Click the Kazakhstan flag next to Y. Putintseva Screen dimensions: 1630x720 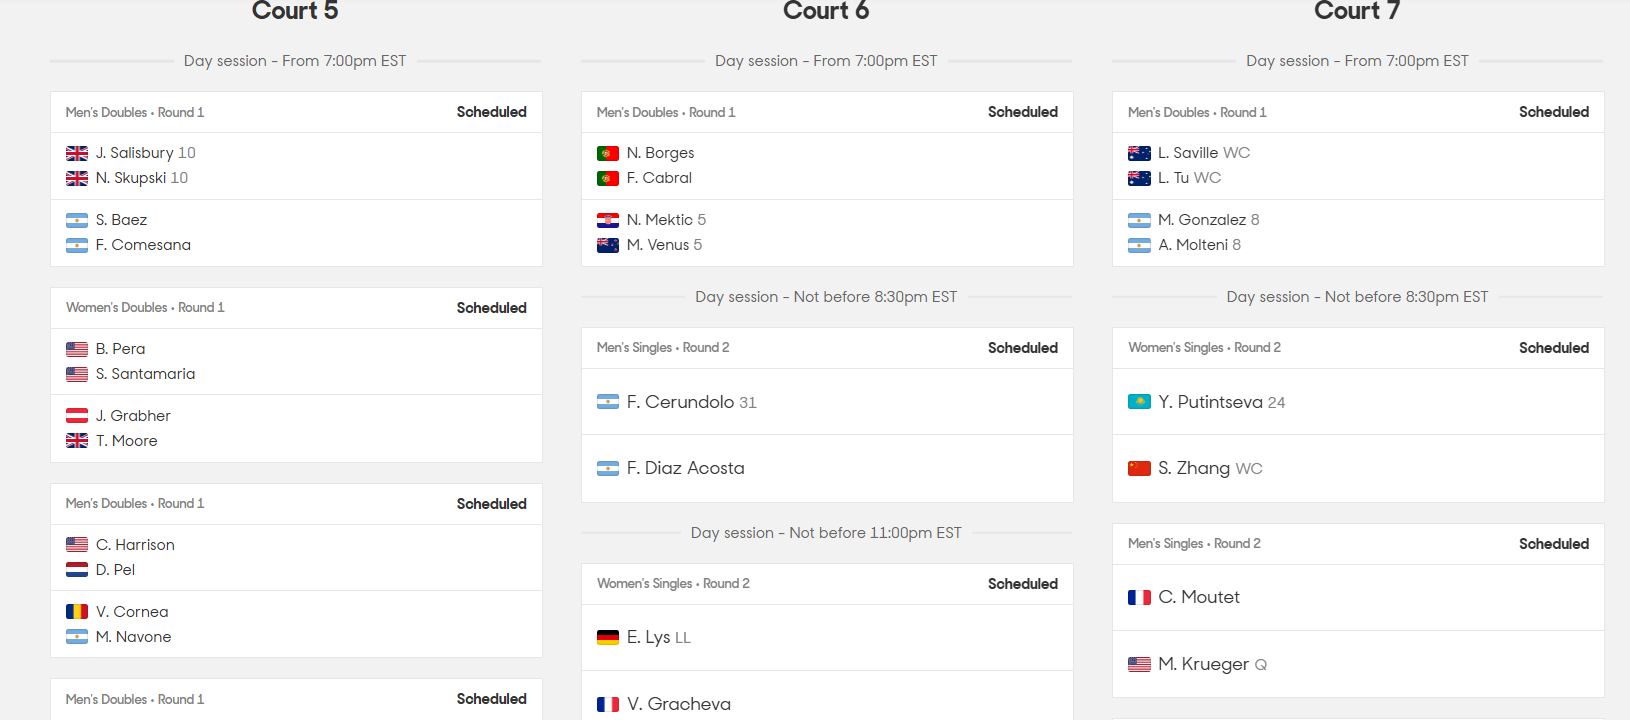click(1139, 402)
